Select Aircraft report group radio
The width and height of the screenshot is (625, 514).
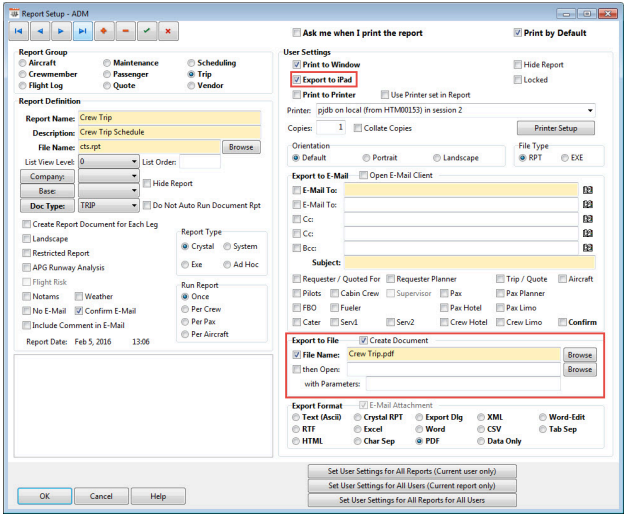[23, 63]
